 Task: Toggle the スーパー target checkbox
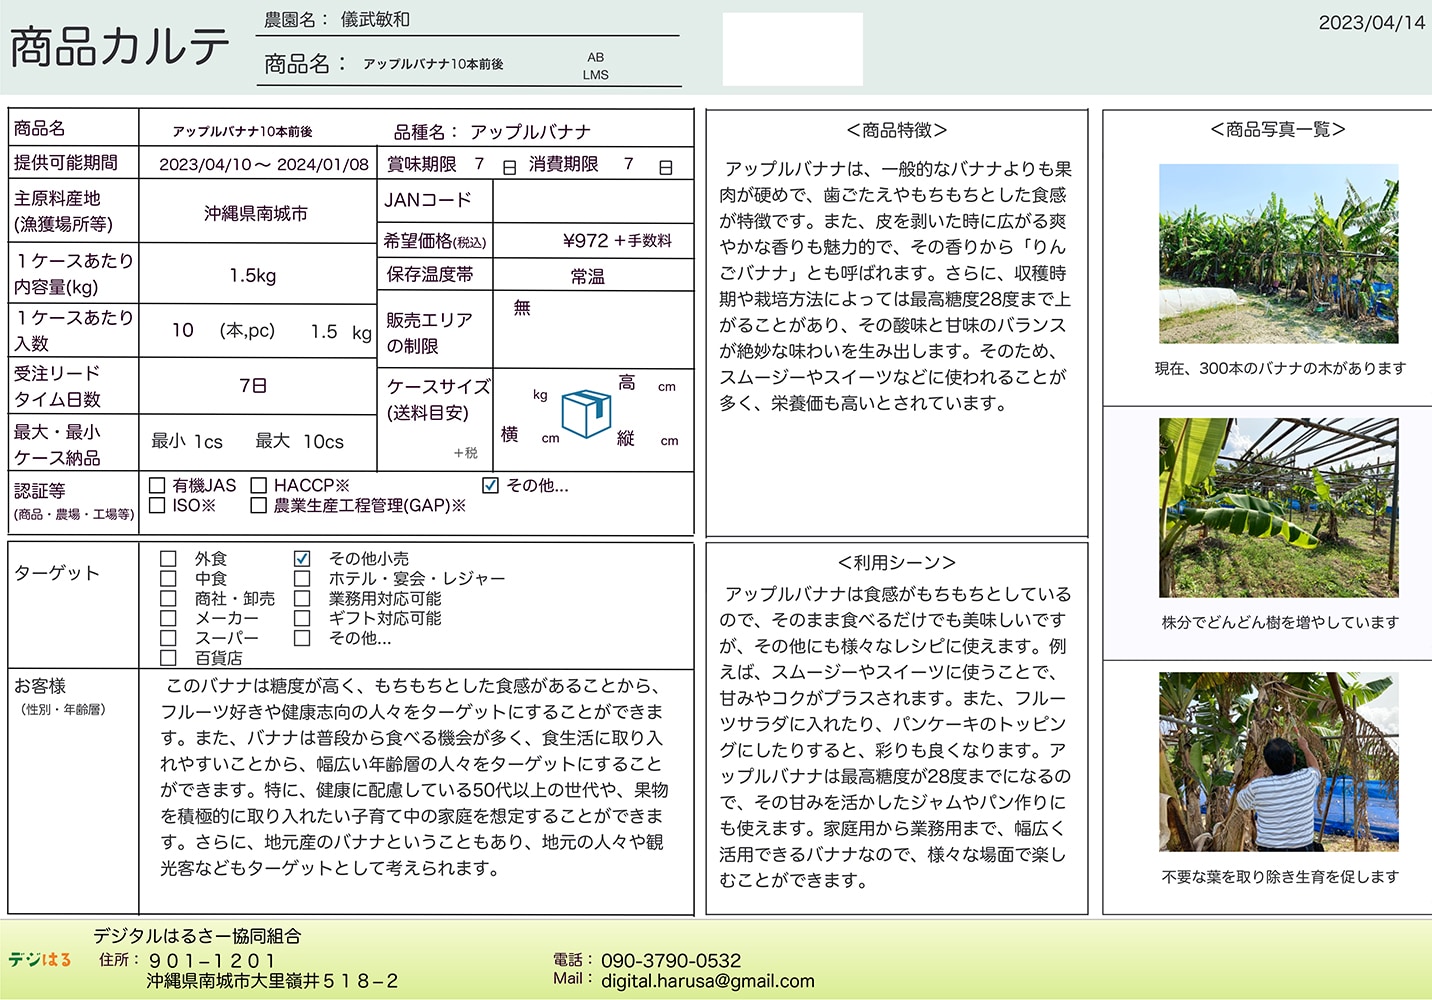[168, 638]
